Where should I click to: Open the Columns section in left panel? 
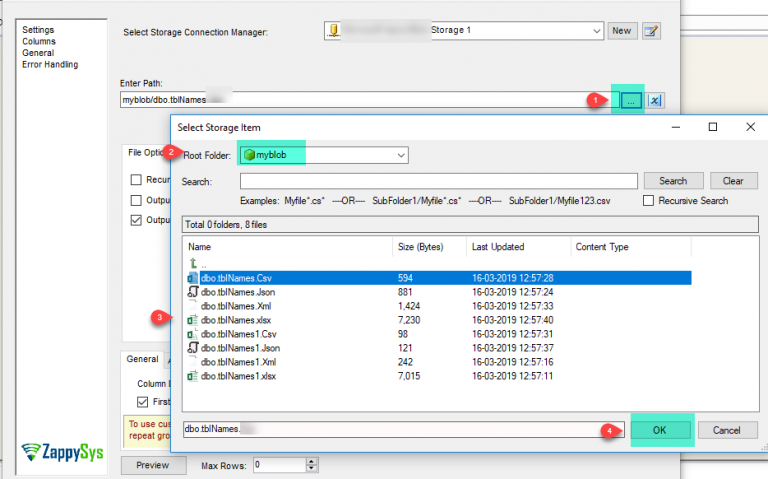point(40,41)
